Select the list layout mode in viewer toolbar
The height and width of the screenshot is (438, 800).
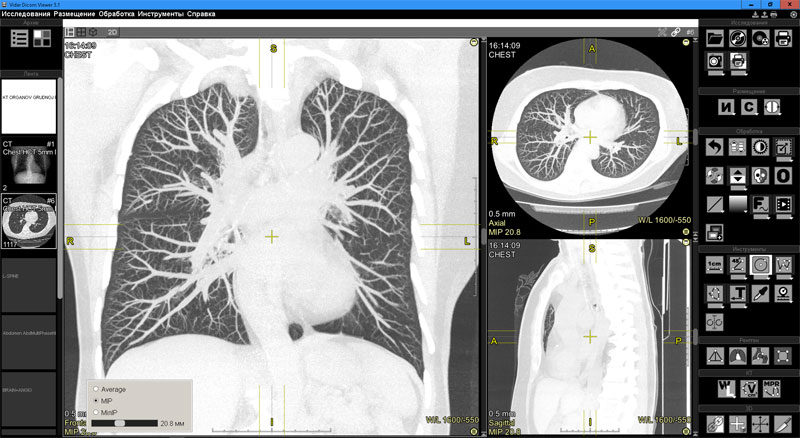coord(70,32)
